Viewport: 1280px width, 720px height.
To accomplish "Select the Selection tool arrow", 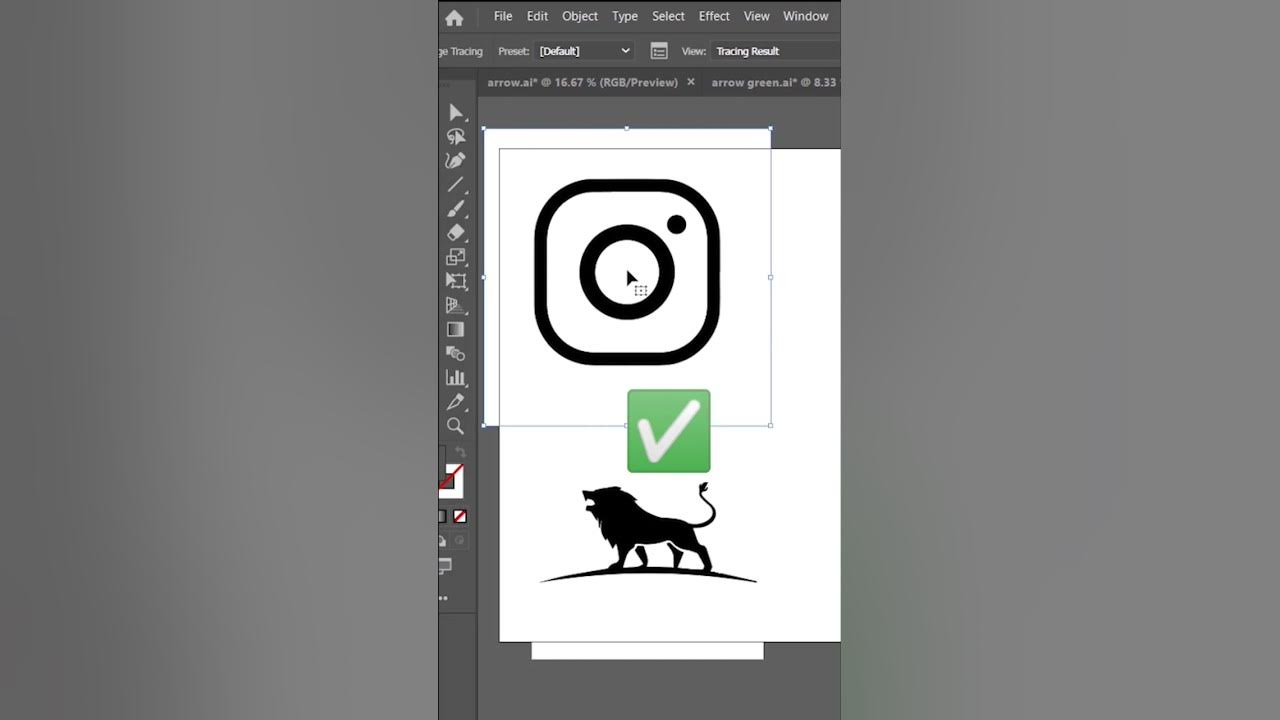I will click(x=456, y=112).
